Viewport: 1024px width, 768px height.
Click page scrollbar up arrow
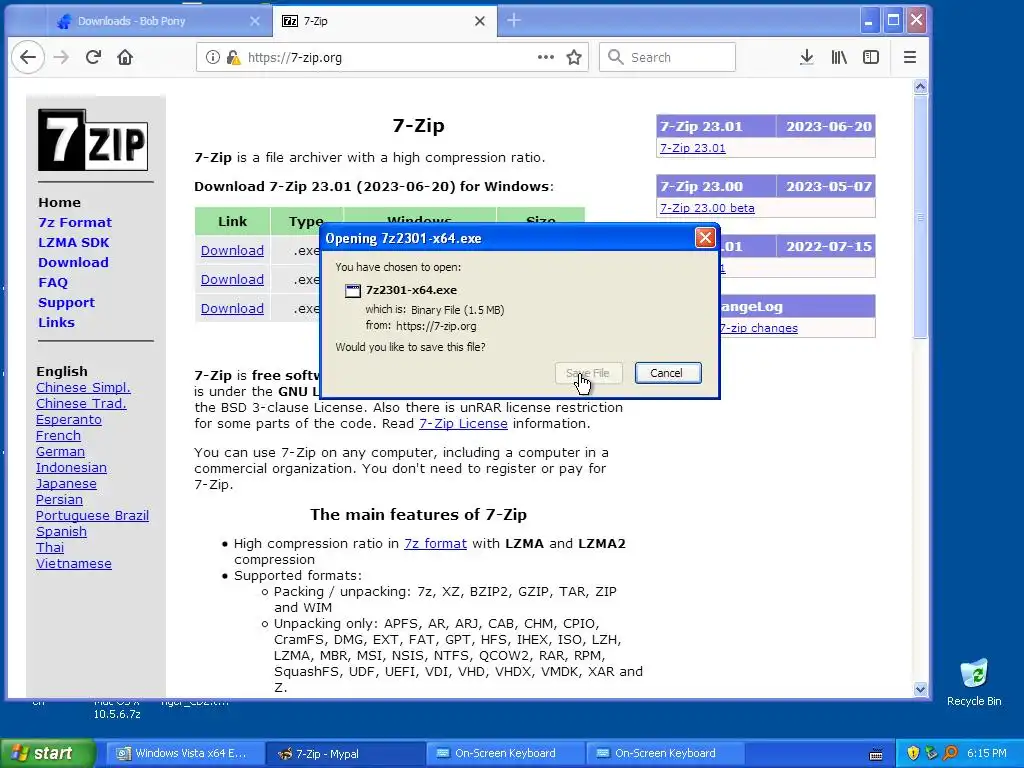[x=920, y=86]
